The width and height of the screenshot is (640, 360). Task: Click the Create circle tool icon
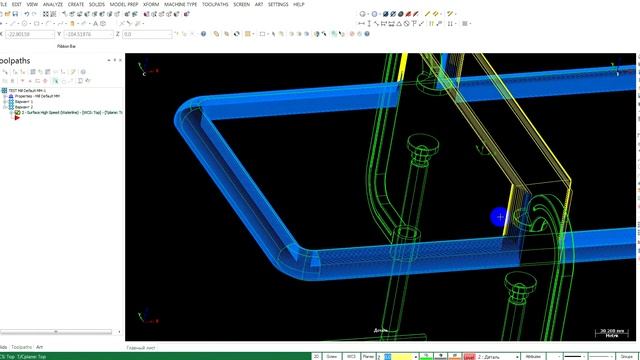[x=24, y=24]
